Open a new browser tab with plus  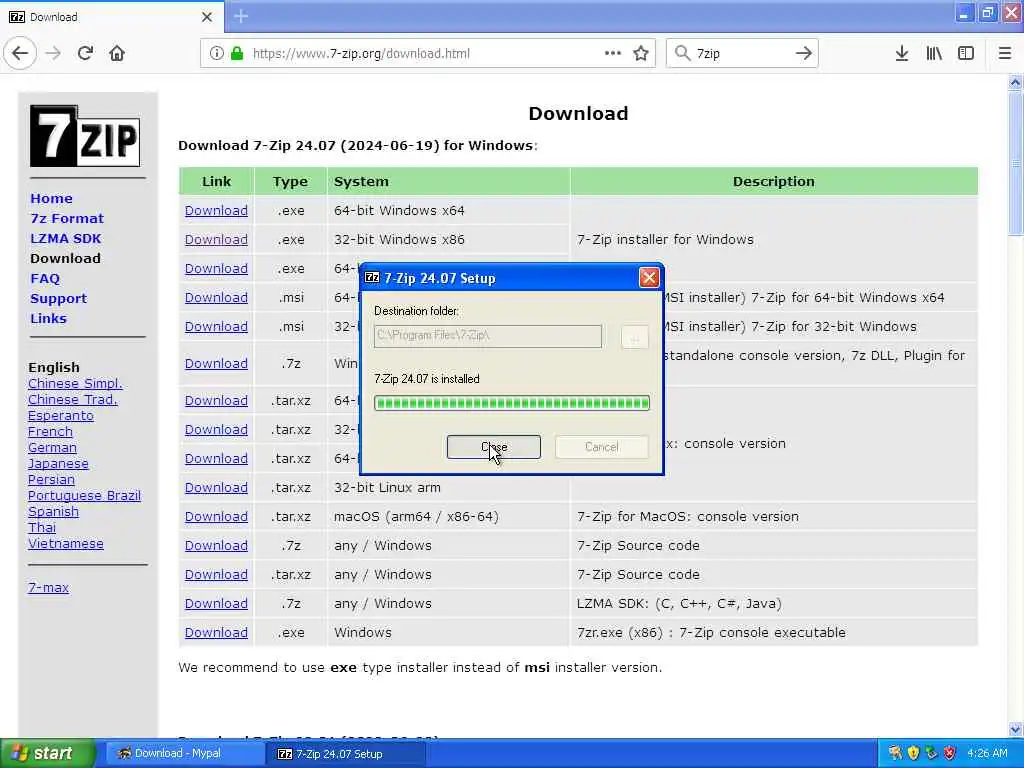click(x=241, y=16)
